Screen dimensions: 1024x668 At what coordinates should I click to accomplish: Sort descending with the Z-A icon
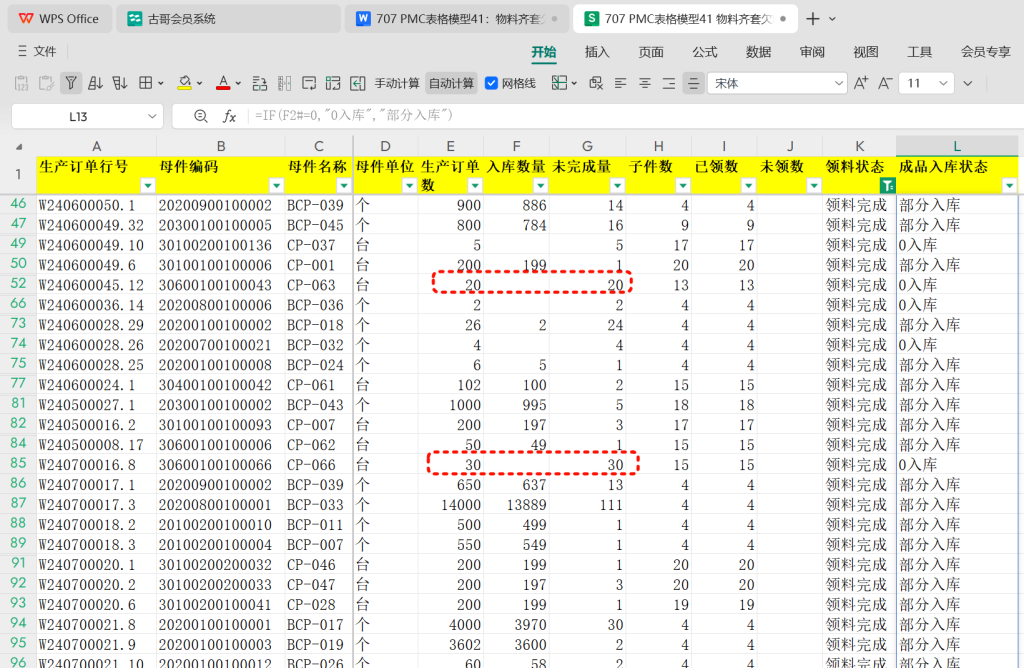(120, 83)
